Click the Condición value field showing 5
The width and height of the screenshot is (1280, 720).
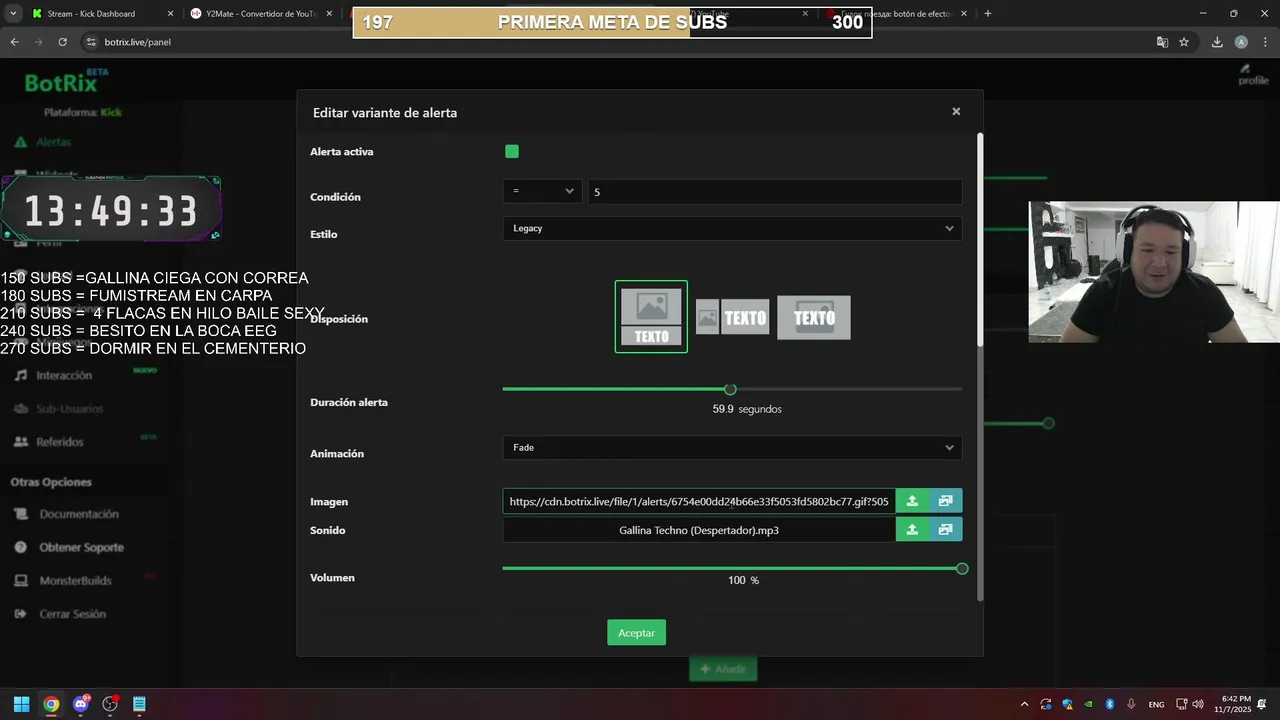point(775,192)
